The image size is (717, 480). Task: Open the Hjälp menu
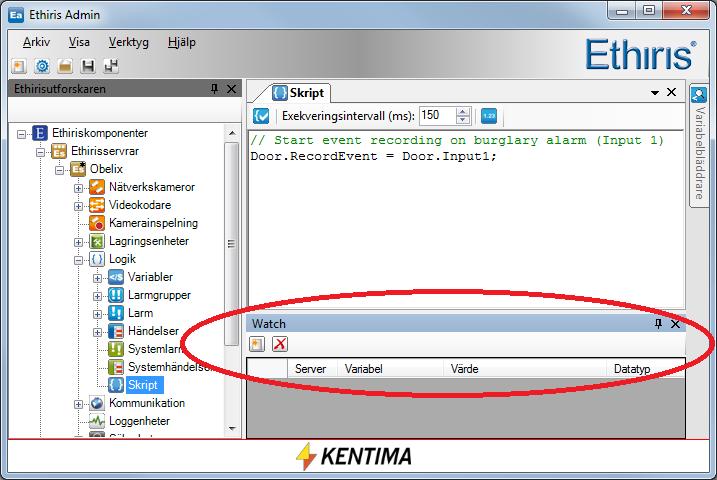[x=182, y=42]
